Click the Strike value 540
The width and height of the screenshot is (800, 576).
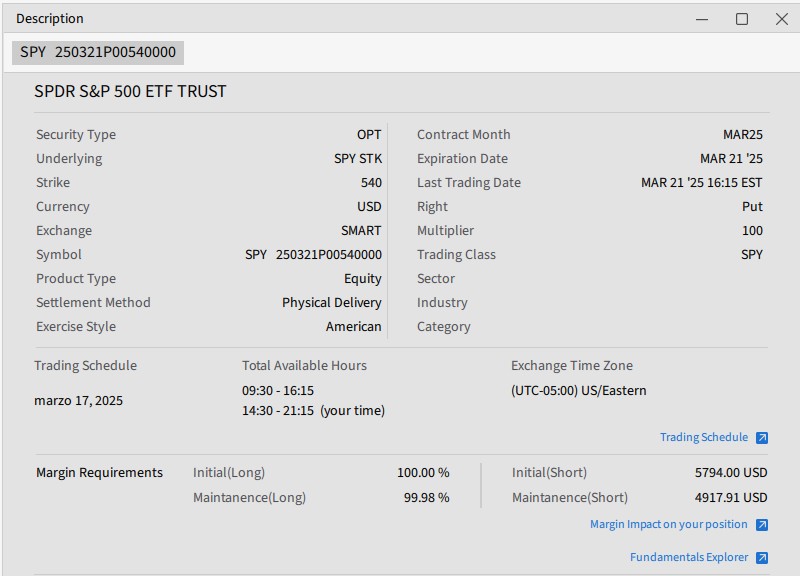371,183
